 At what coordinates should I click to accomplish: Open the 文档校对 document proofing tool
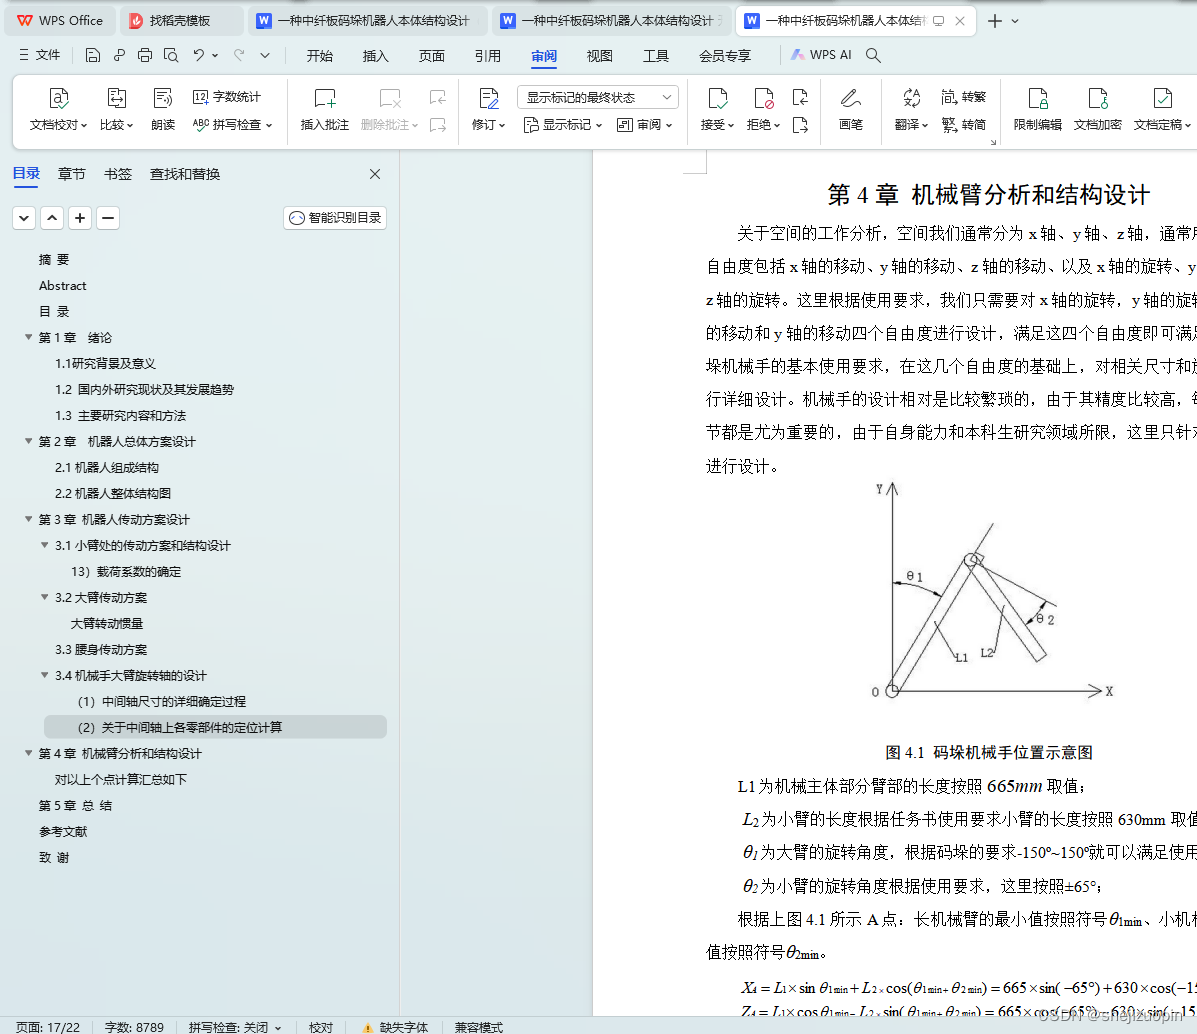point(59,109)
